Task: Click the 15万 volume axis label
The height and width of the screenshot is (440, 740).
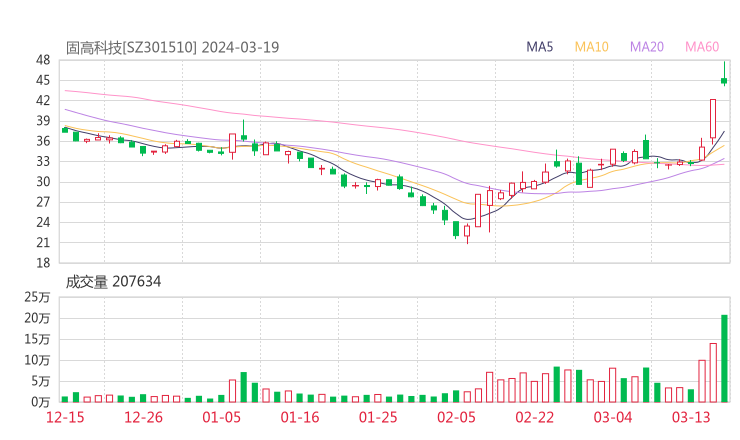Action: click(37, 339)
